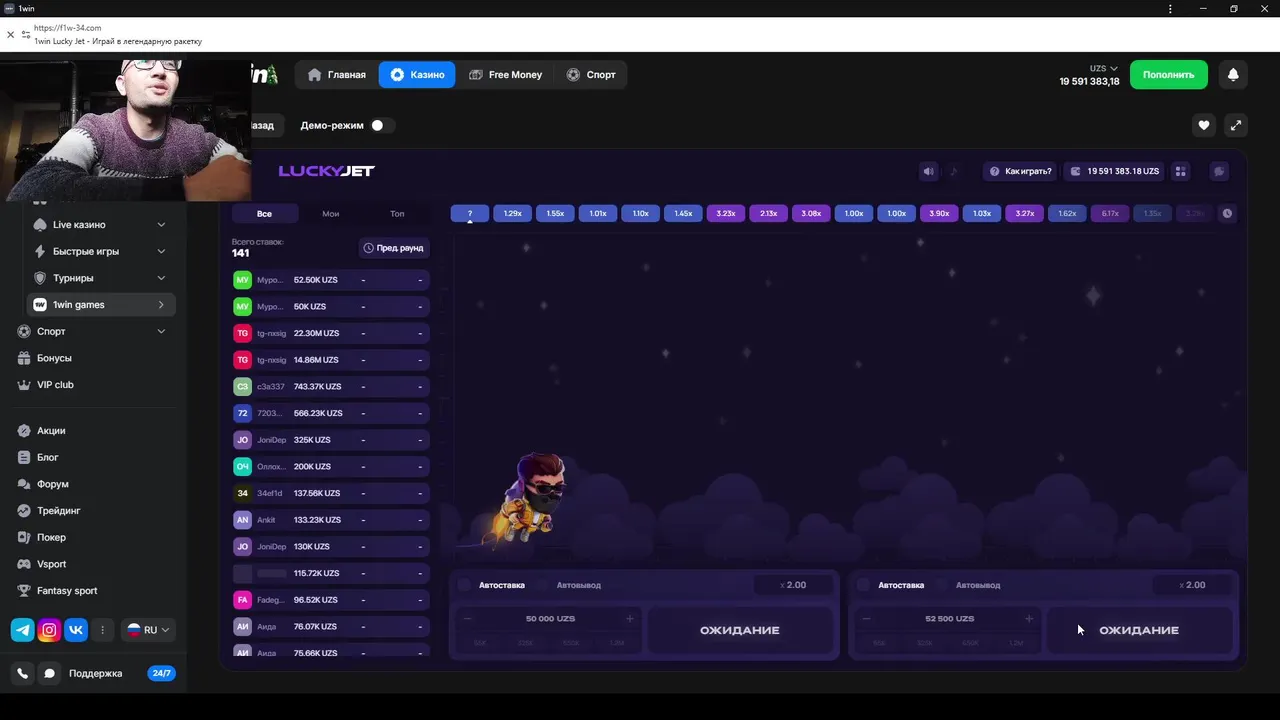The height and width of the screenshot is (720, 1280).
Task: Open the Lucky Jet chat bubble icon
Action: (1219, 171)
